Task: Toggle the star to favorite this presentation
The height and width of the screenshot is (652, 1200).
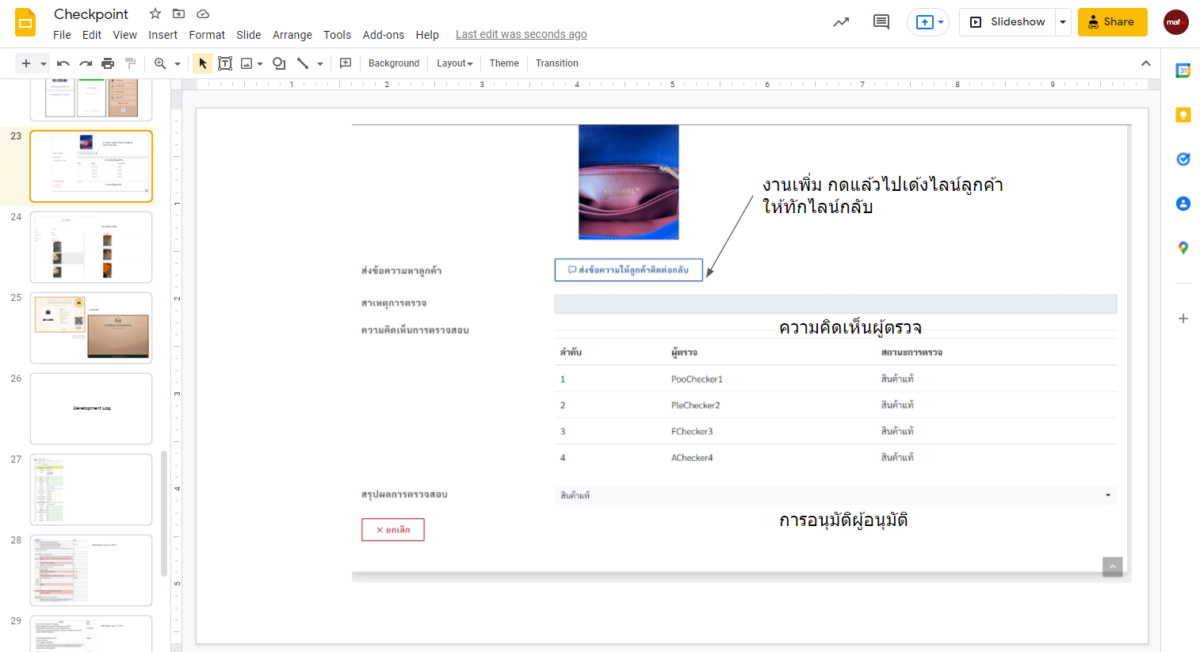Action: [x=154, y=13]
